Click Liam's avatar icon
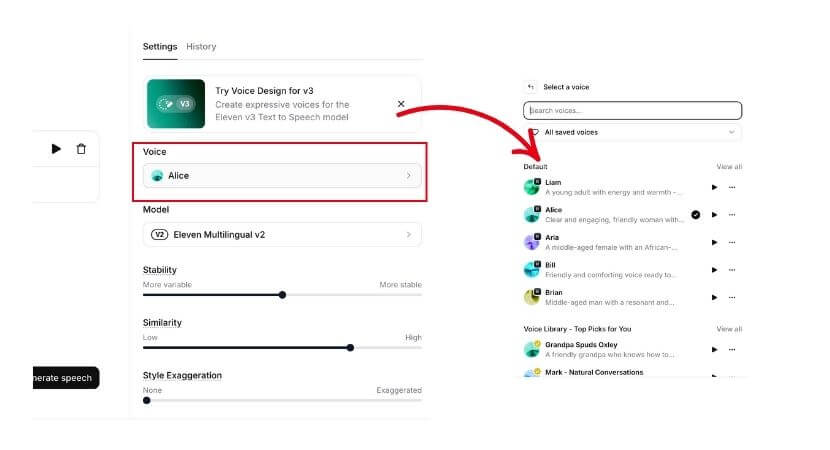 click(532, 187)
